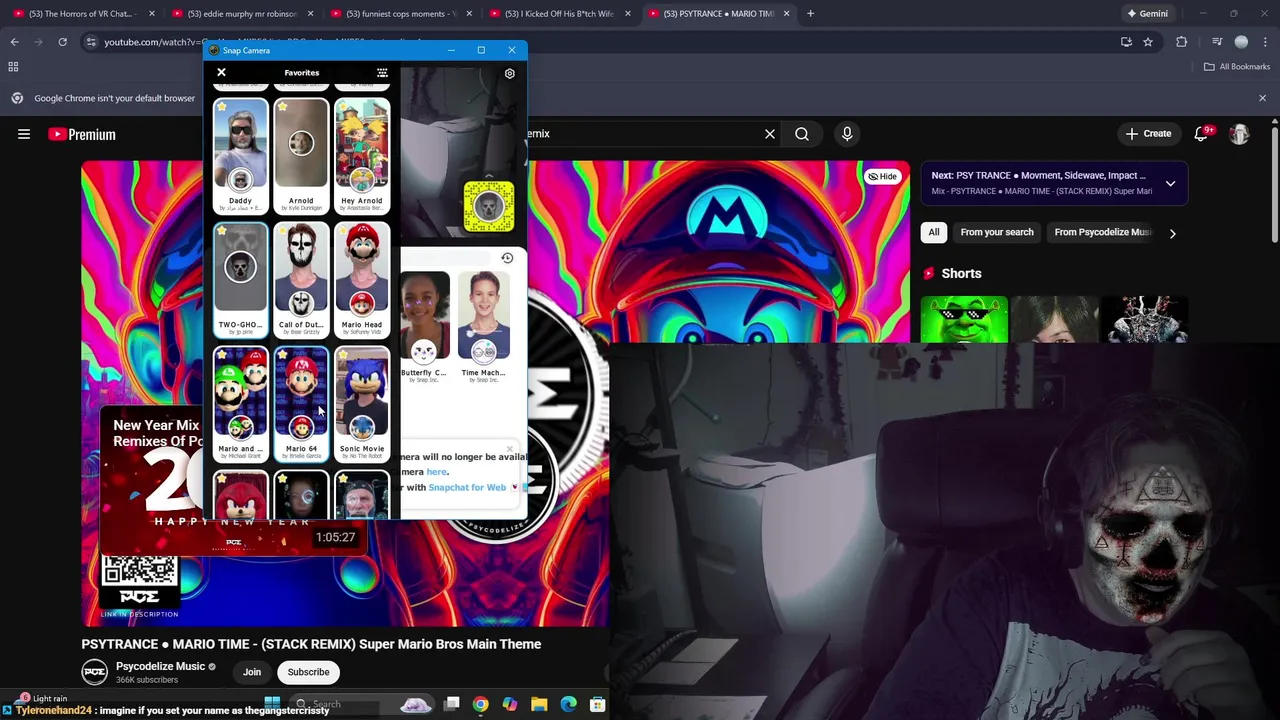The image size is (1280, 720).
Task: Follow the 'here' link in Snap Camera notice
Action: 437,472
